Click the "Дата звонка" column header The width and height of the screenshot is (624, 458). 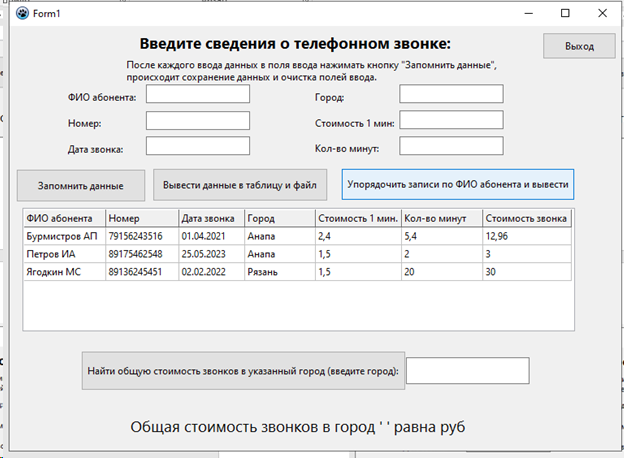point(210,218)
